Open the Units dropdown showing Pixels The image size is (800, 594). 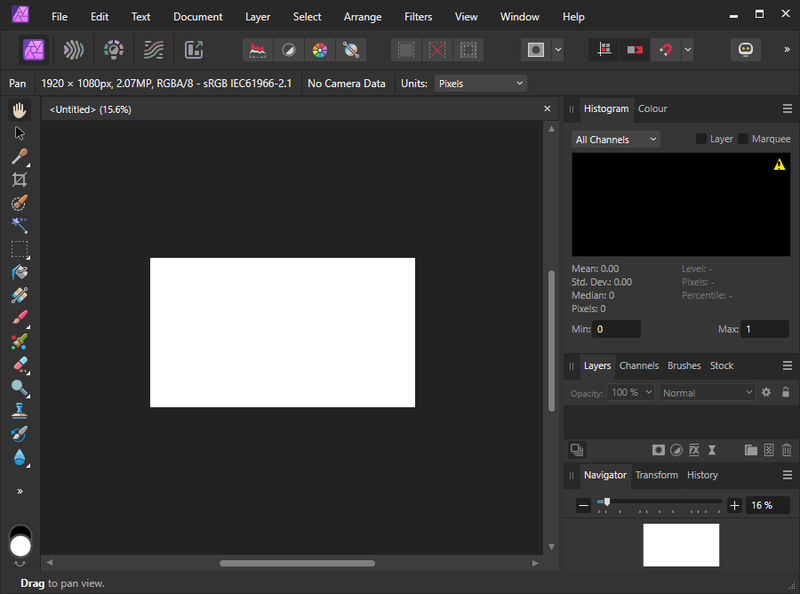480,84
